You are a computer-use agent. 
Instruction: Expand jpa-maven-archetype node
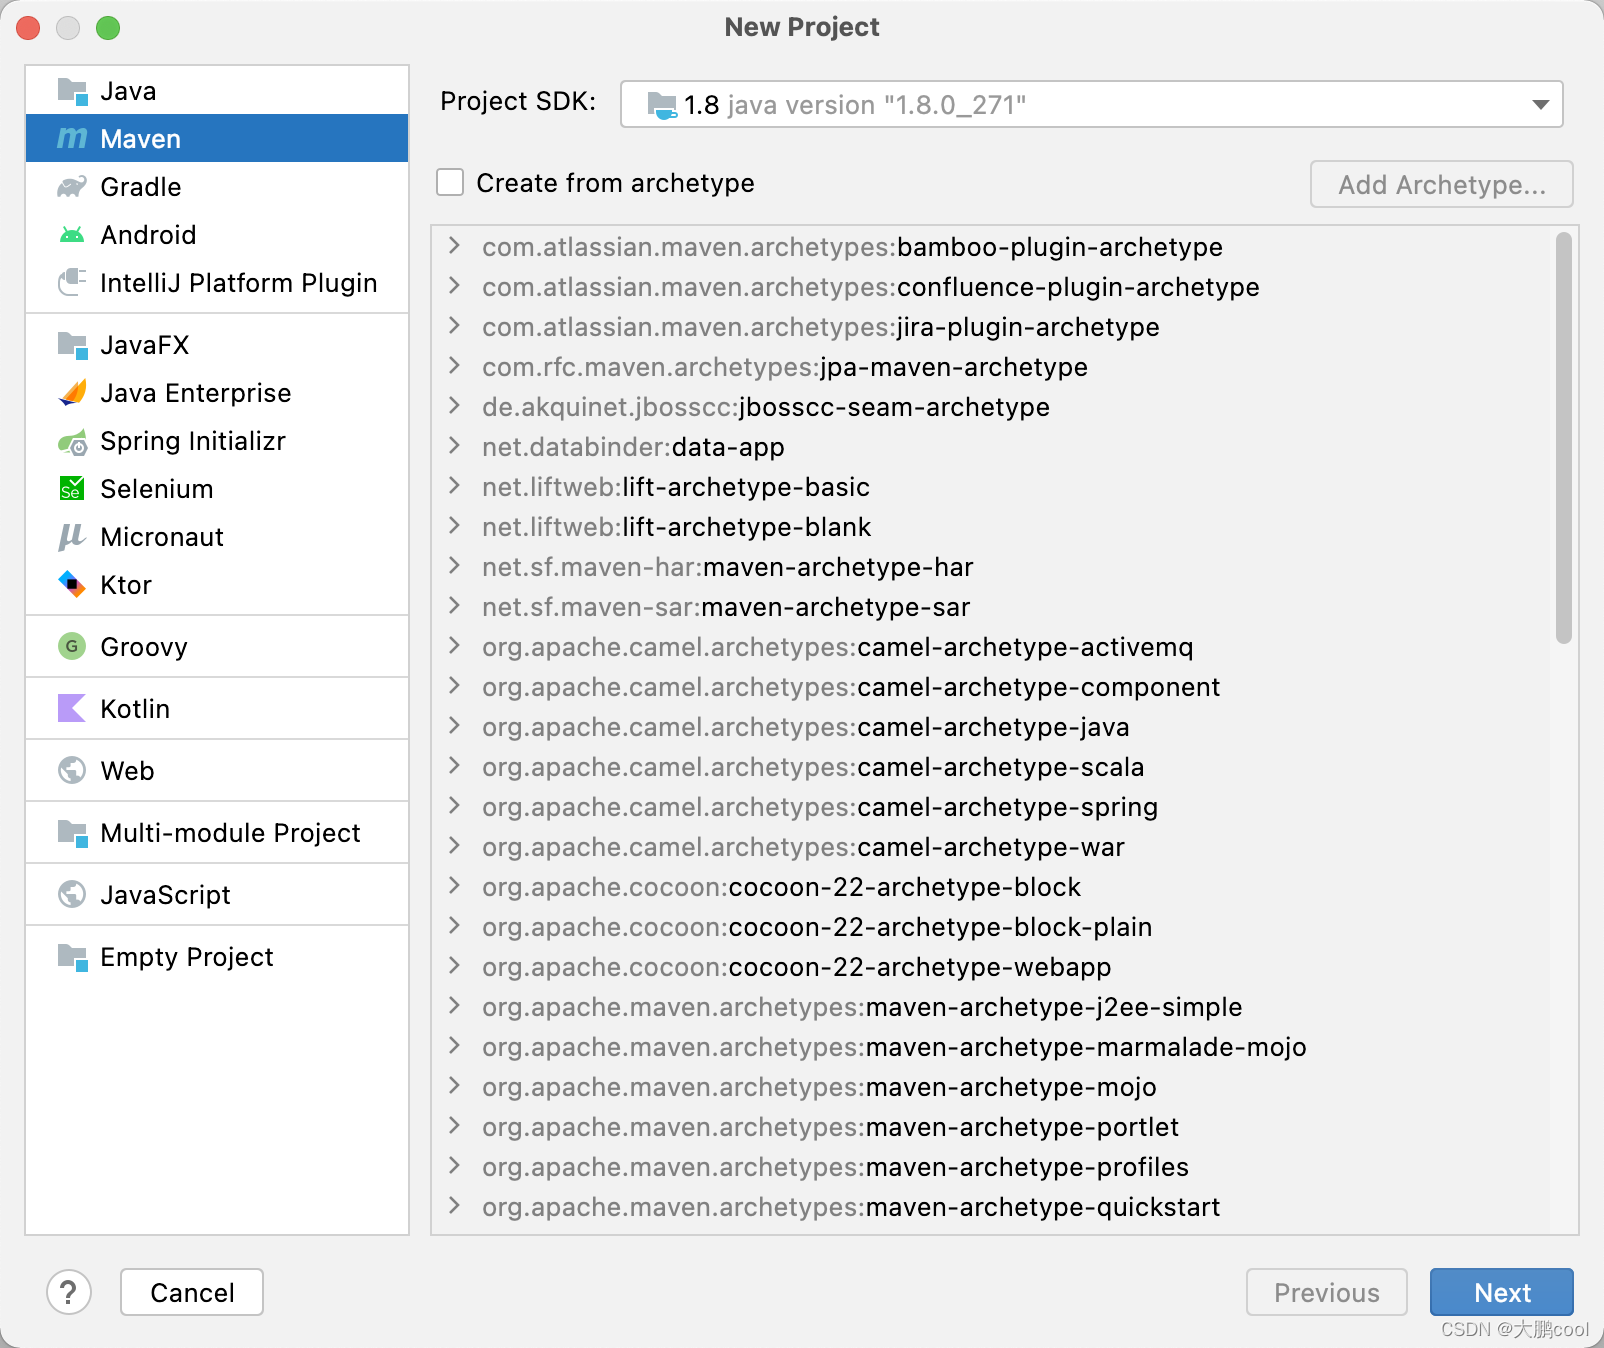tap(455, 366)
